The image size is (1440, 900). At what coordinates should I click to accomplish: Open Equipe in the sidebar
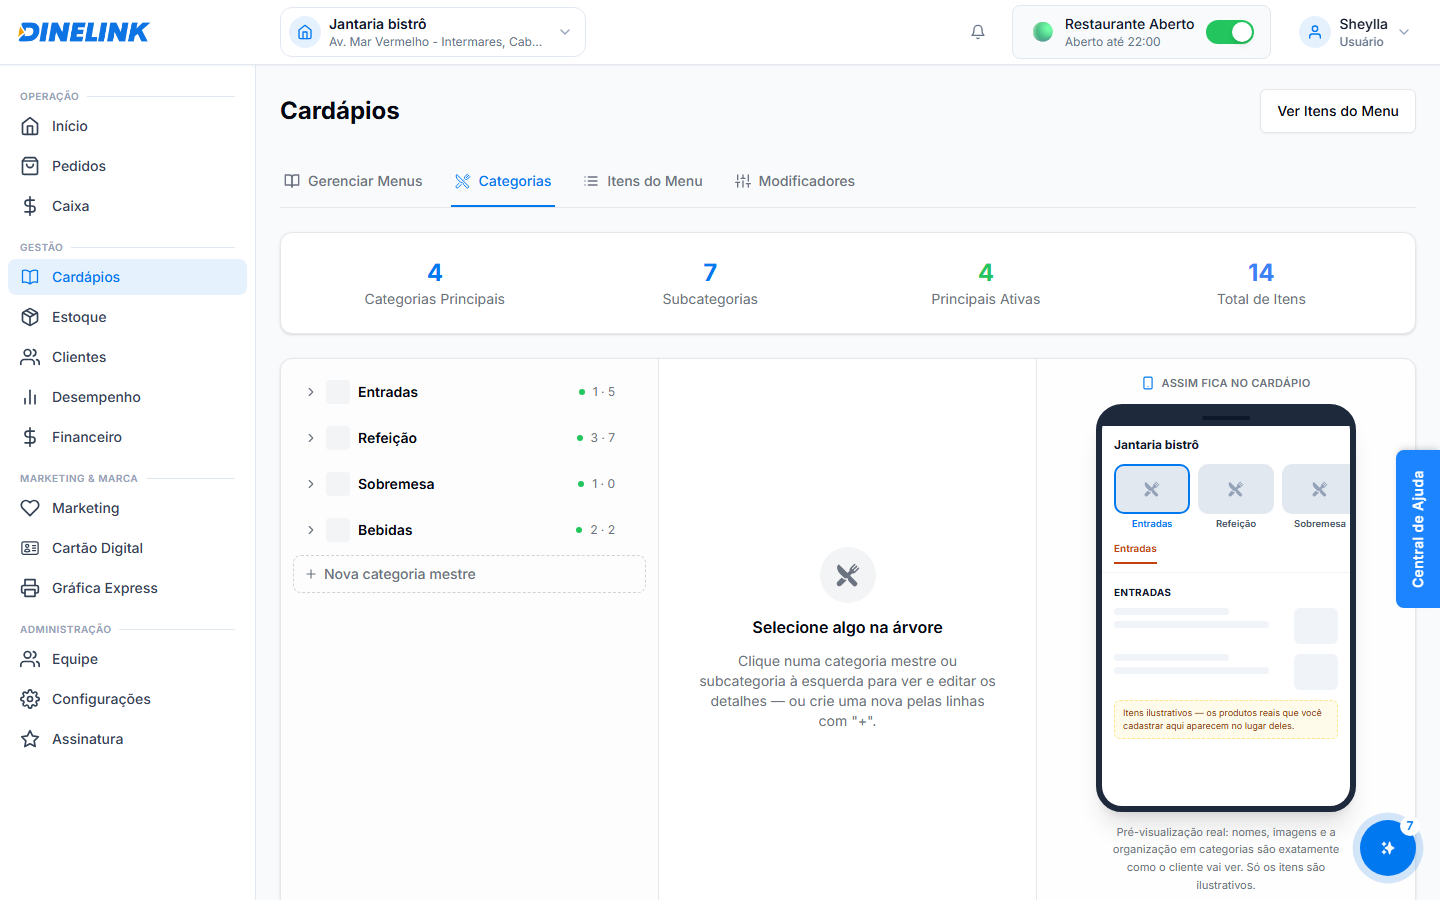coord(127,659)
